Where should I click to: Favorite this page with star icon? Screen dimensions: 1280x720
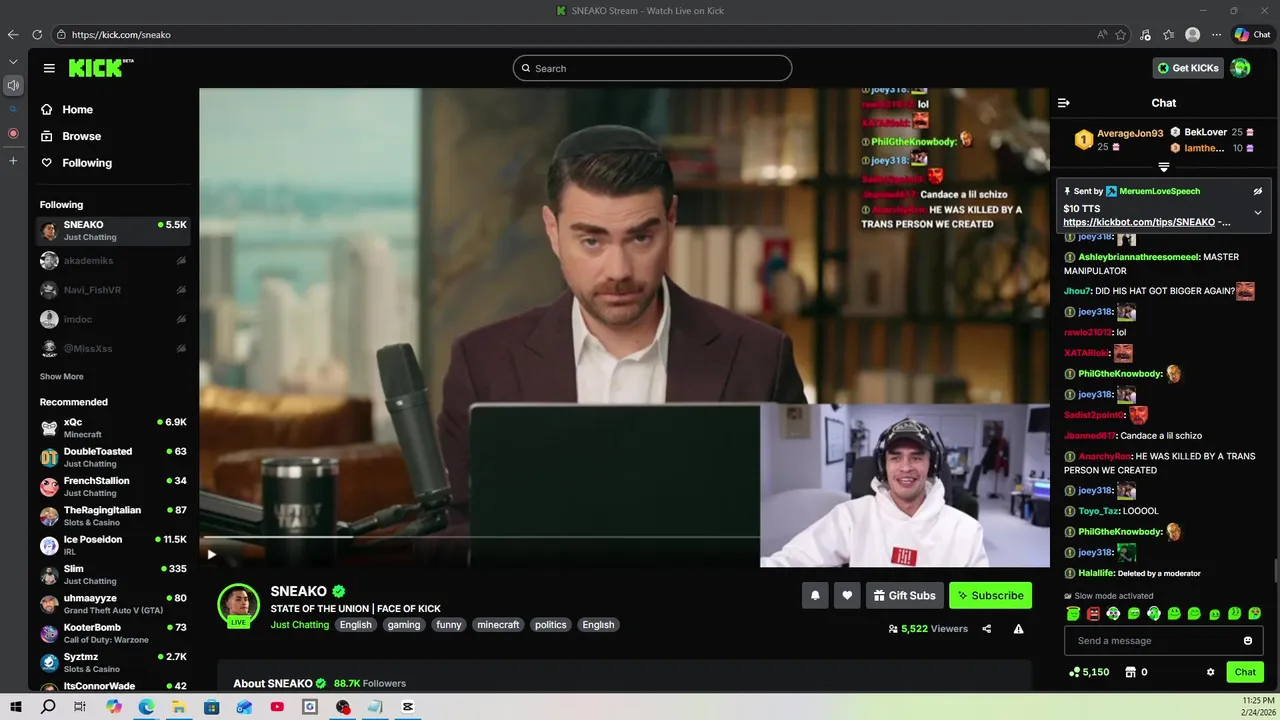click(1121, 34)
